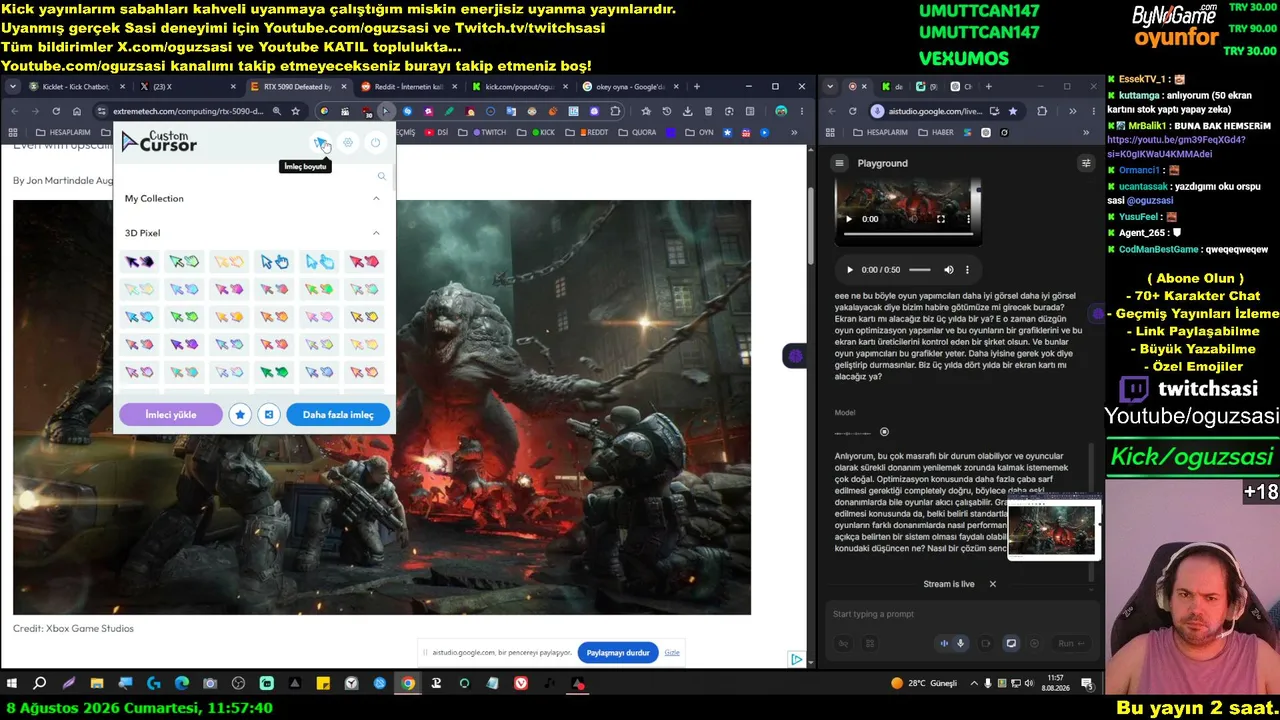Play the 0:00 / 0:50 audio clip
Screen dimensions: 1280x720
coord(850,270)
